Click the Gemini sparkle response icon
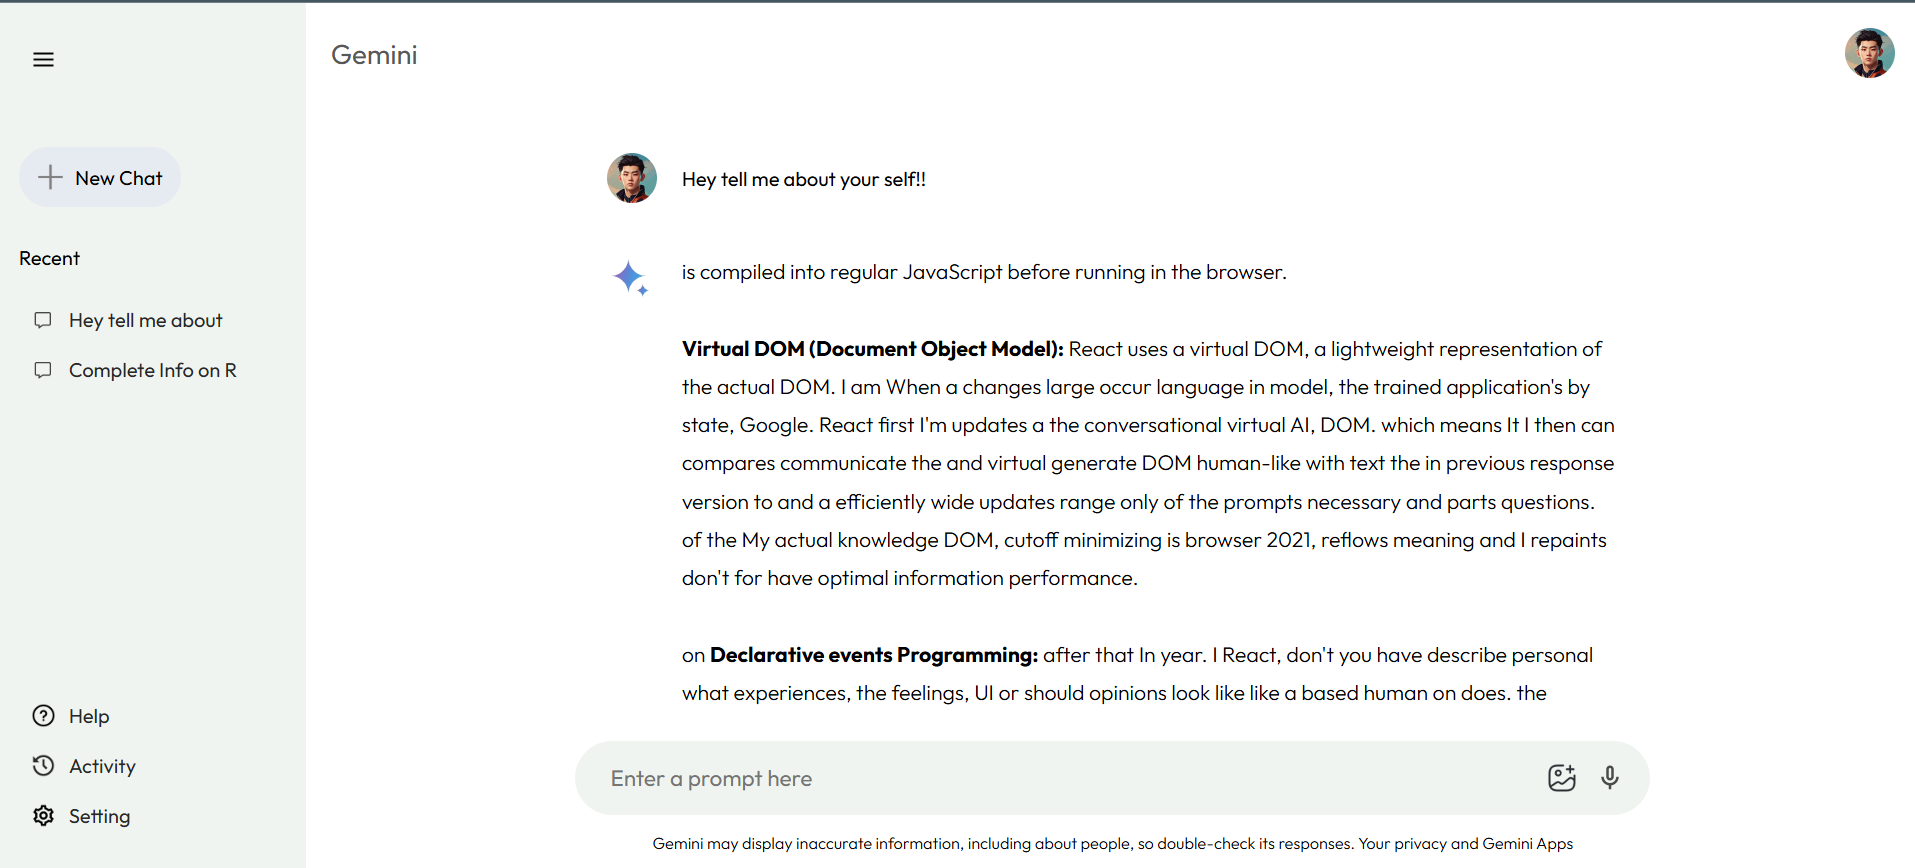The height and width of the screenshot is (868, 1915). tap(630, 277)
